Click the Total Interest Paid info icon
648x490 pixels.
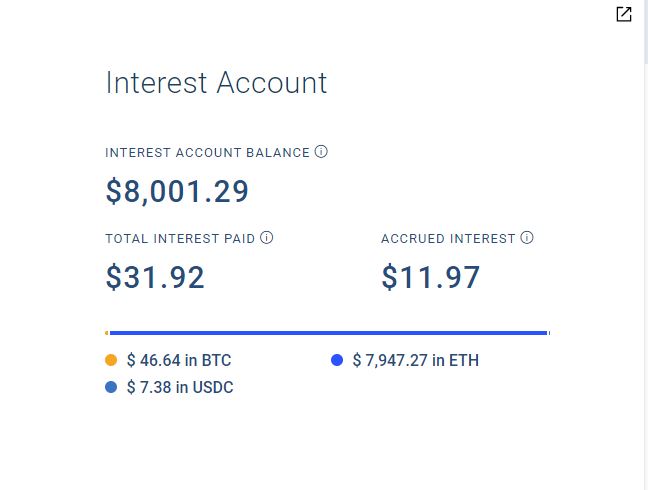(267, 238)
